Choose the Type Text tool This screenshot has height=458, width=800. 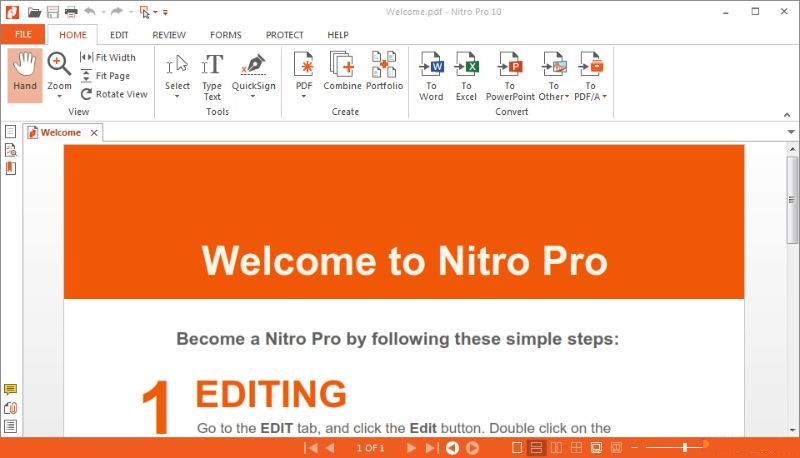tap(212, 77)
